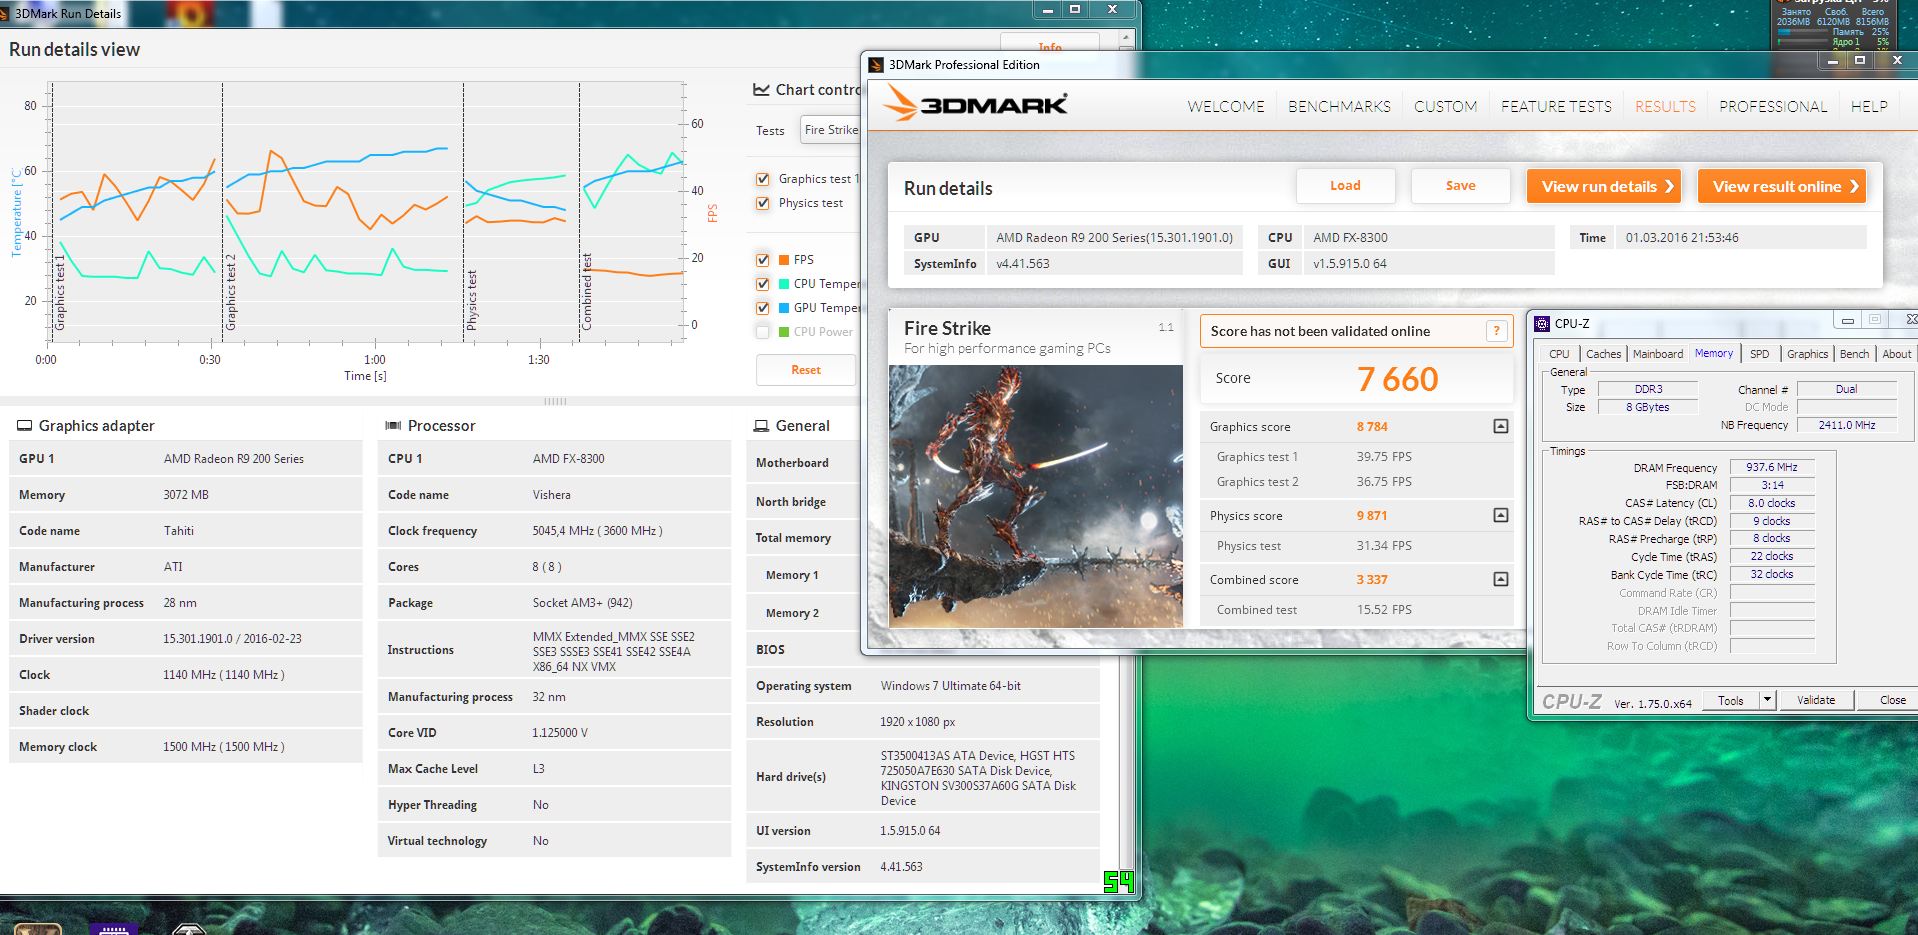Click the overall score value 7 660
Viewport: 1918px width, 935px height.
[x=1397, y=379]
